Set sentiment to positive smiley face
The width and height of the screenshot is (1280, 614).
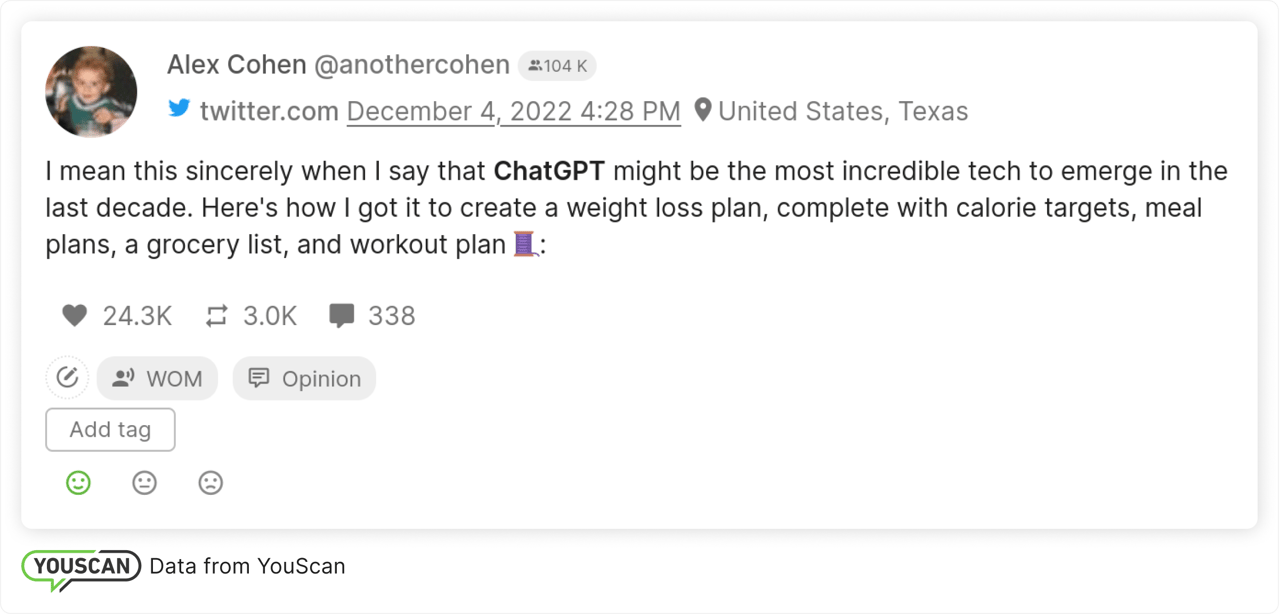pyautogui.click(x=78, y=483)
